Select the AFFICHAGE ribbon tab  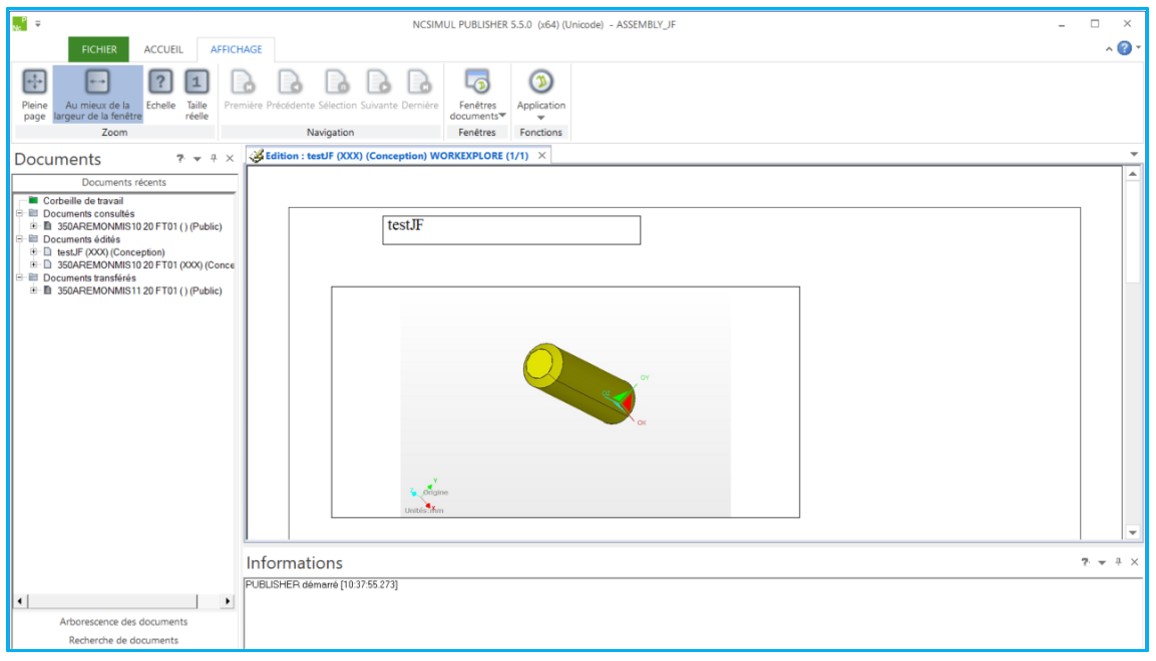(x=236, y=49)
